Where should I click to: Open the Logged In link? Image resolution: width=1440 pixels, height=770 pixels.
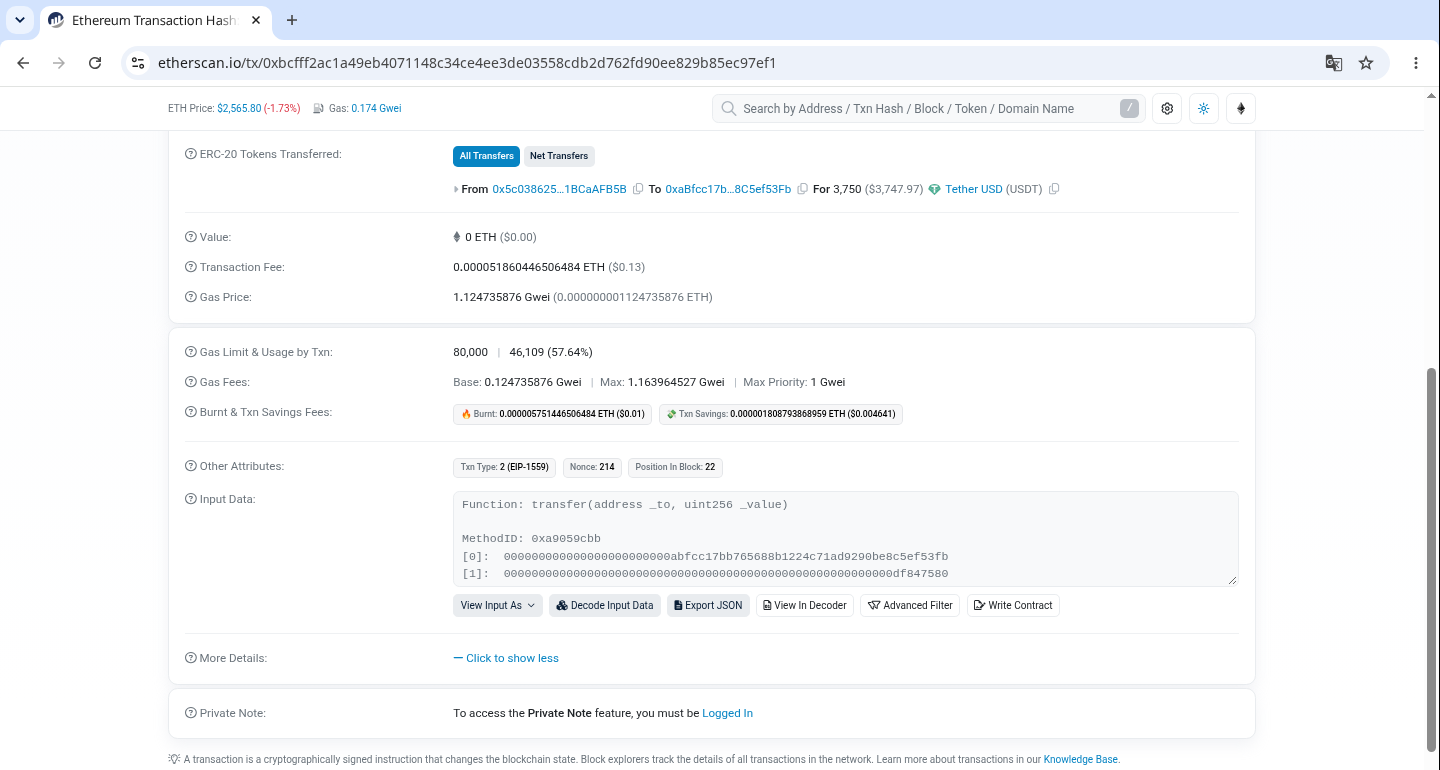(x=727, y=713)
